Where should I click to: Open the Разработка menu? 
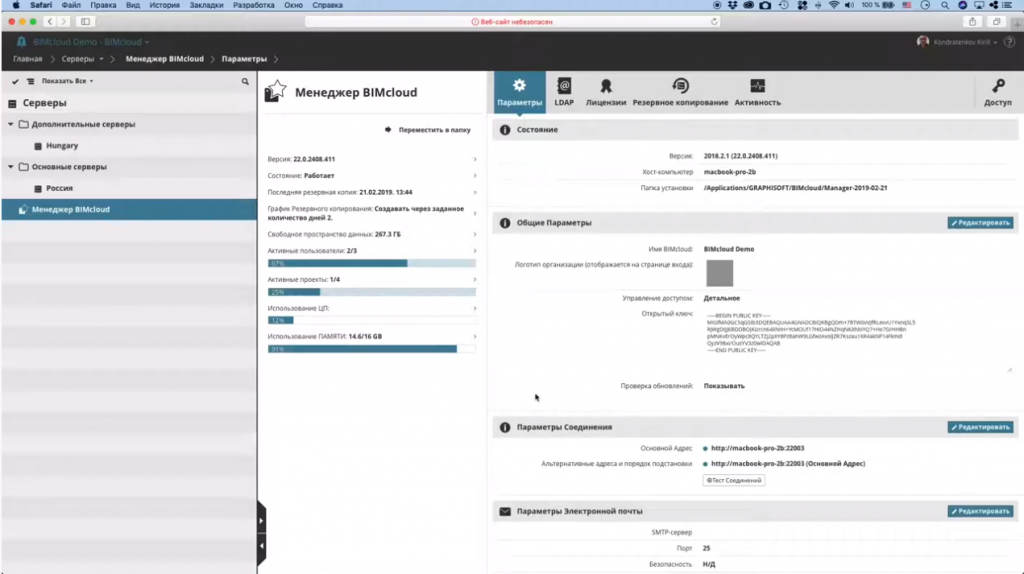[x=253, y=5]
